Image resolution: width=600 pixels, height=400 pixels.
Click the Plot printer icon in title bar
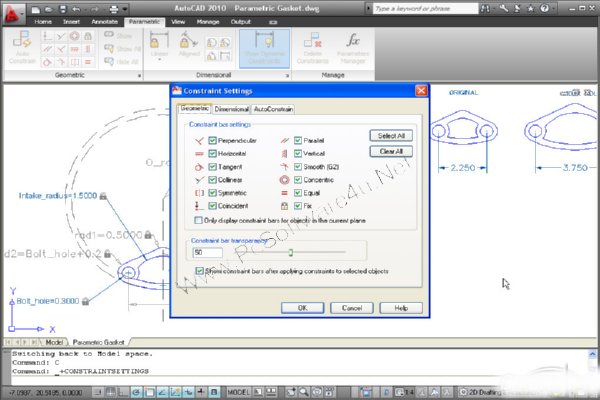point(114,9)
